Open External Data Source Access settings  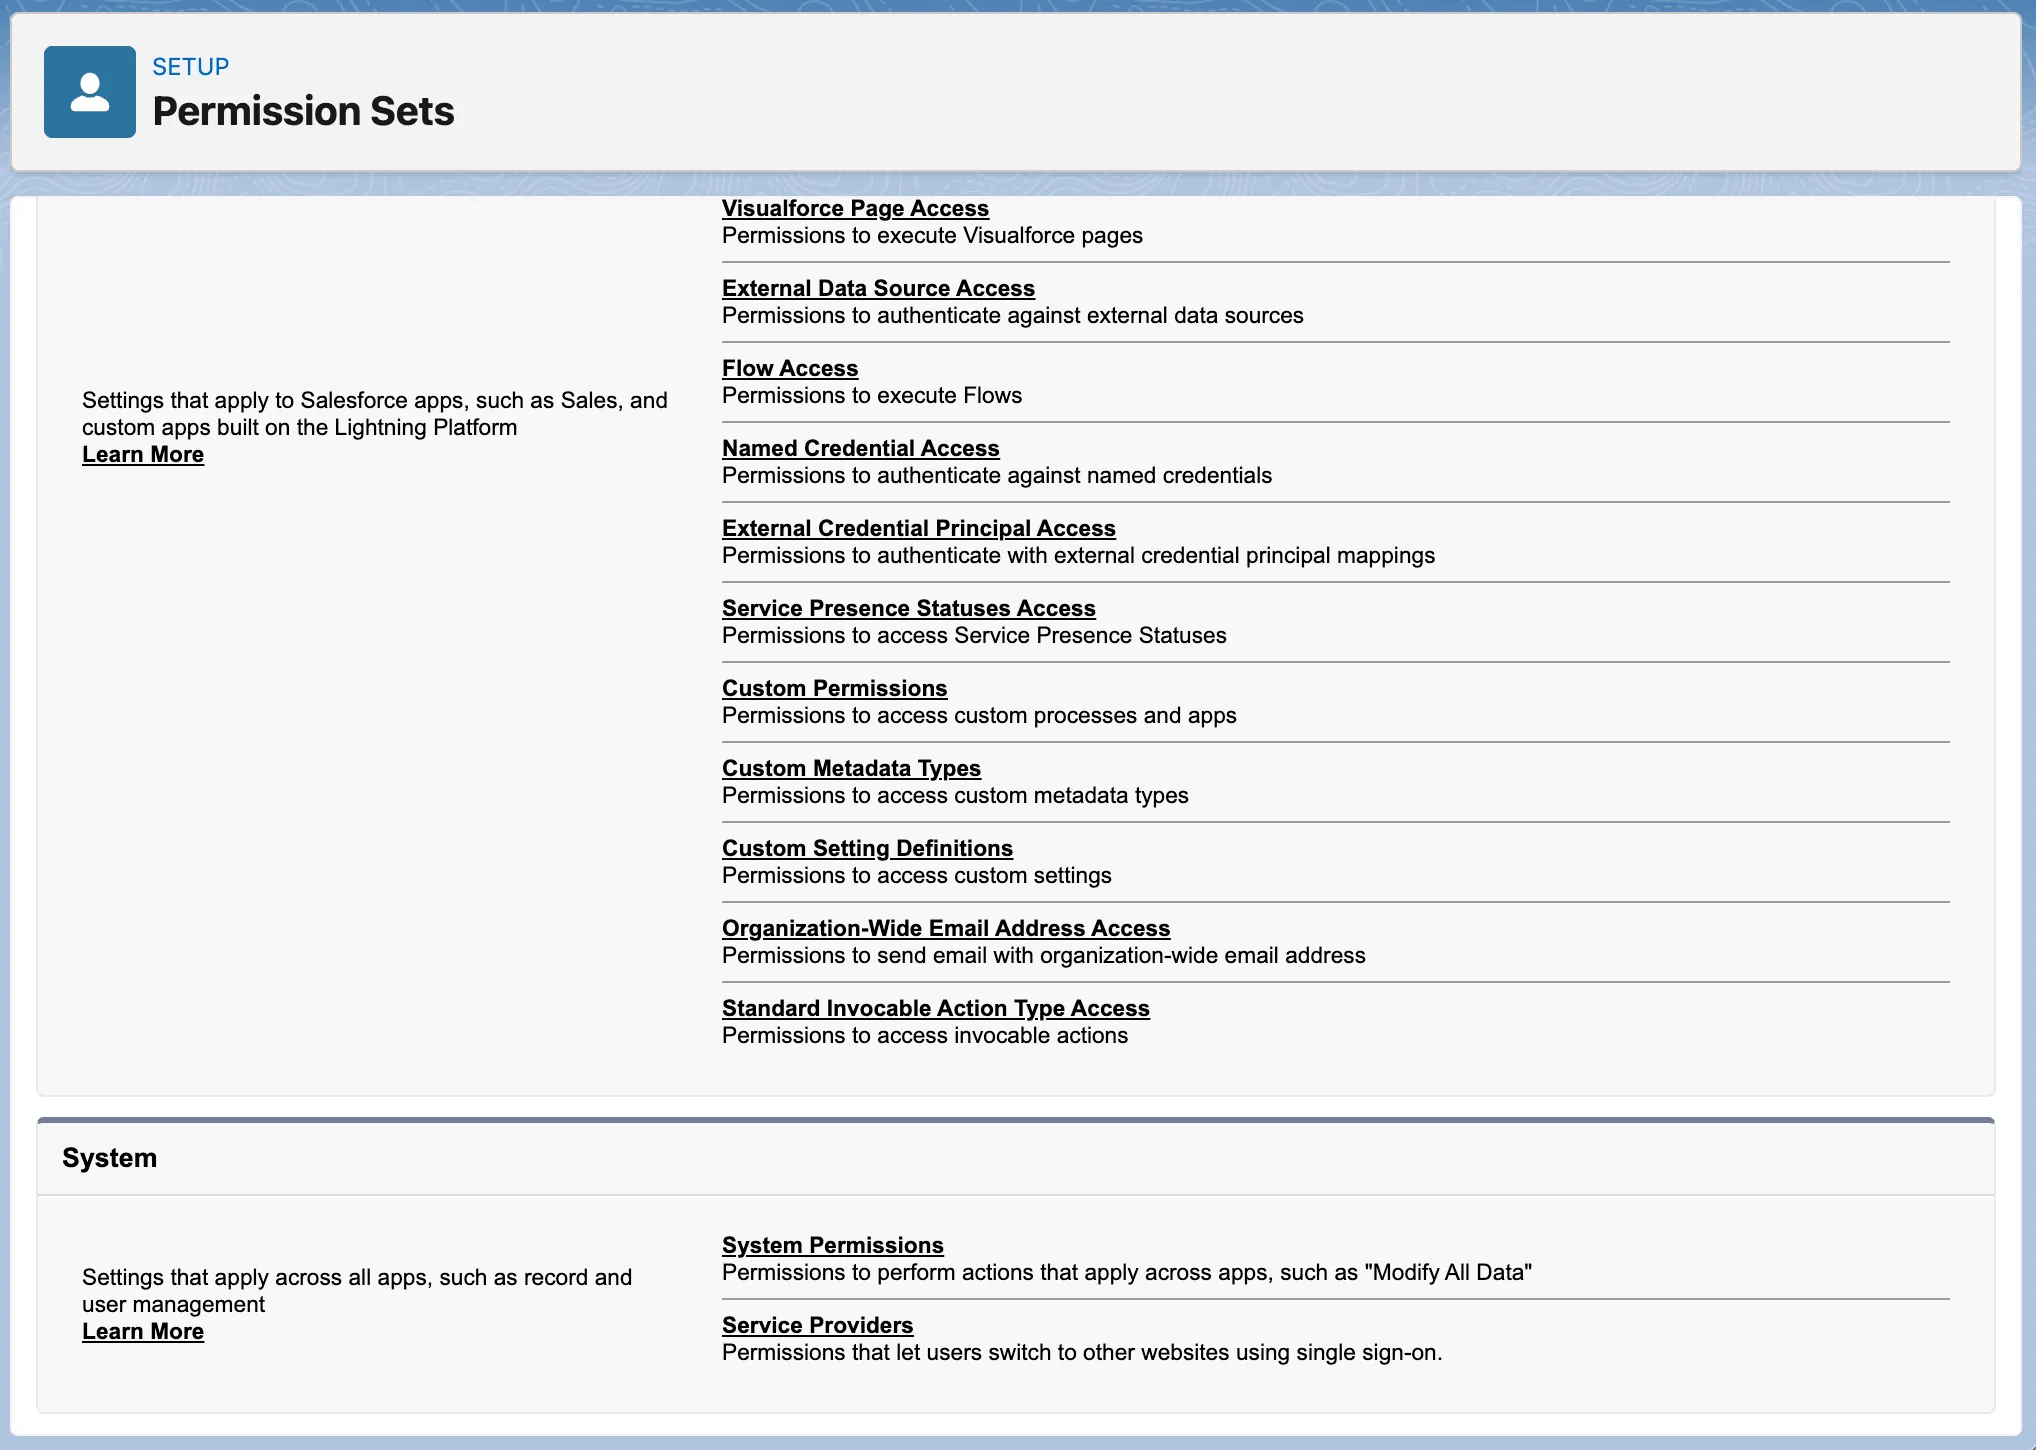point(878,288)
